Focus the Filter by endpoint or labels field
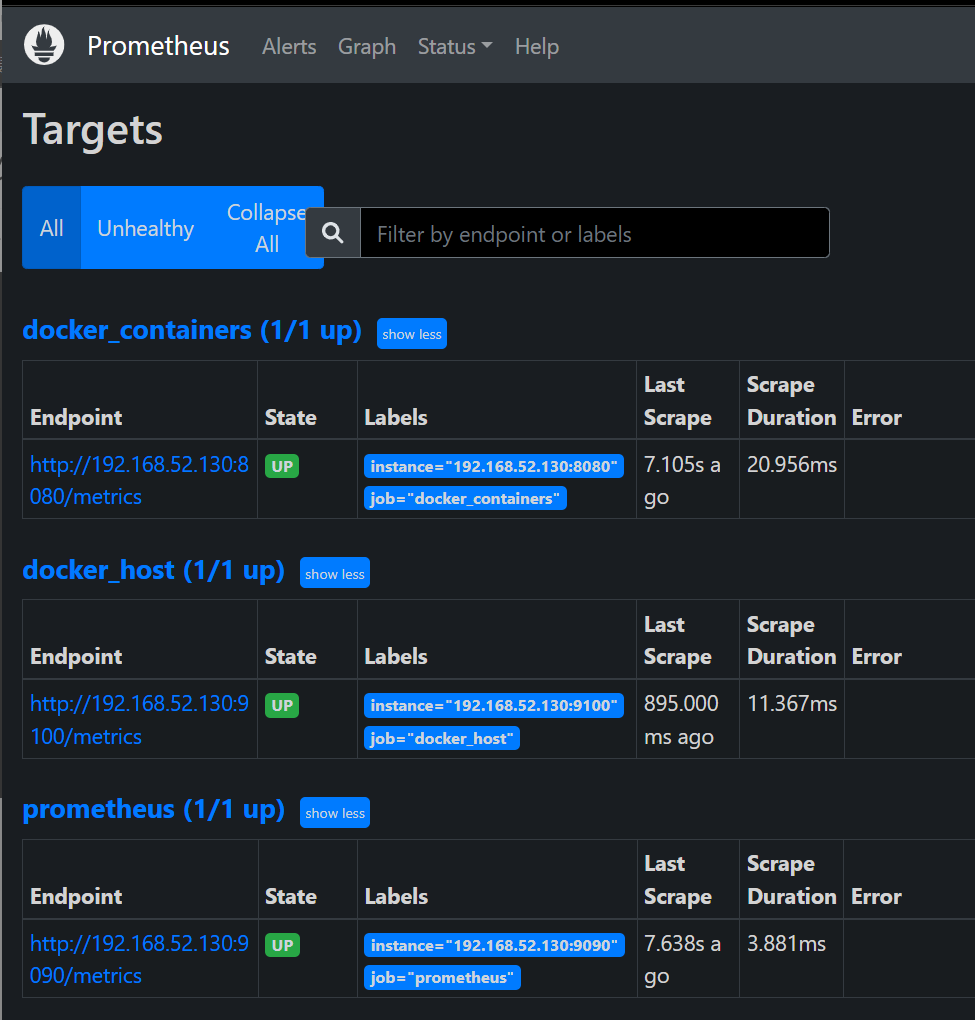The image size is (975, 1020). click(x=594, y=233)
